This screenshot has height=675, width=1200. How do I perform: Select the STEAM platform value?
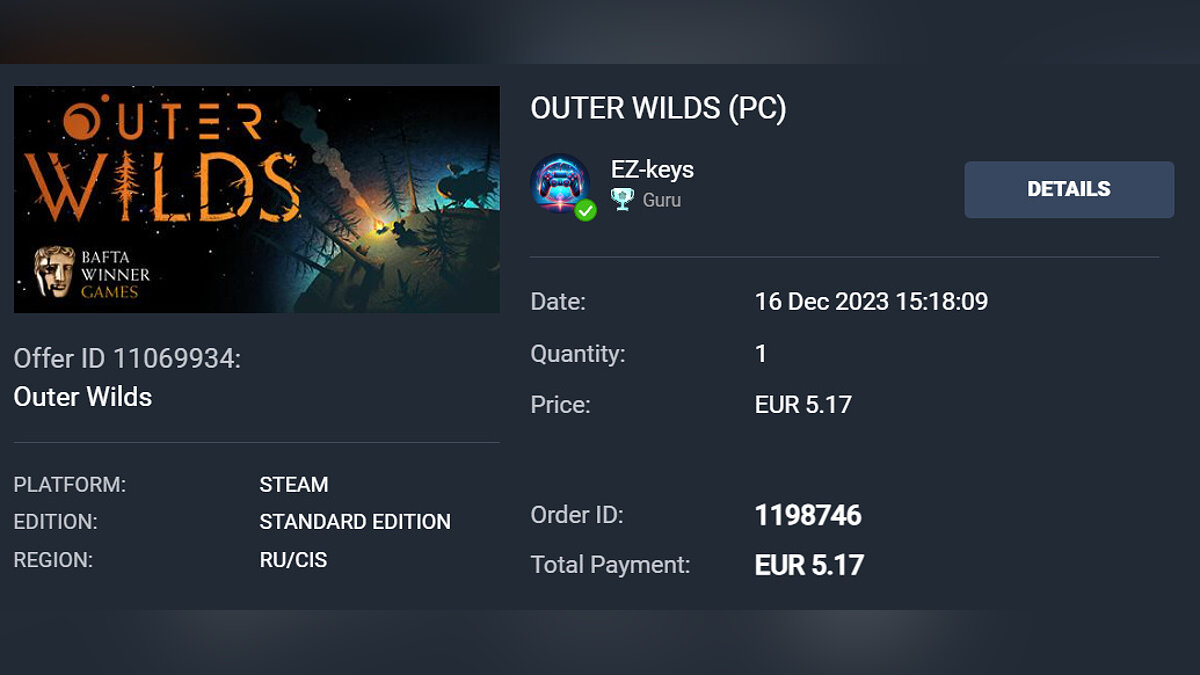[x=294, y=485]
